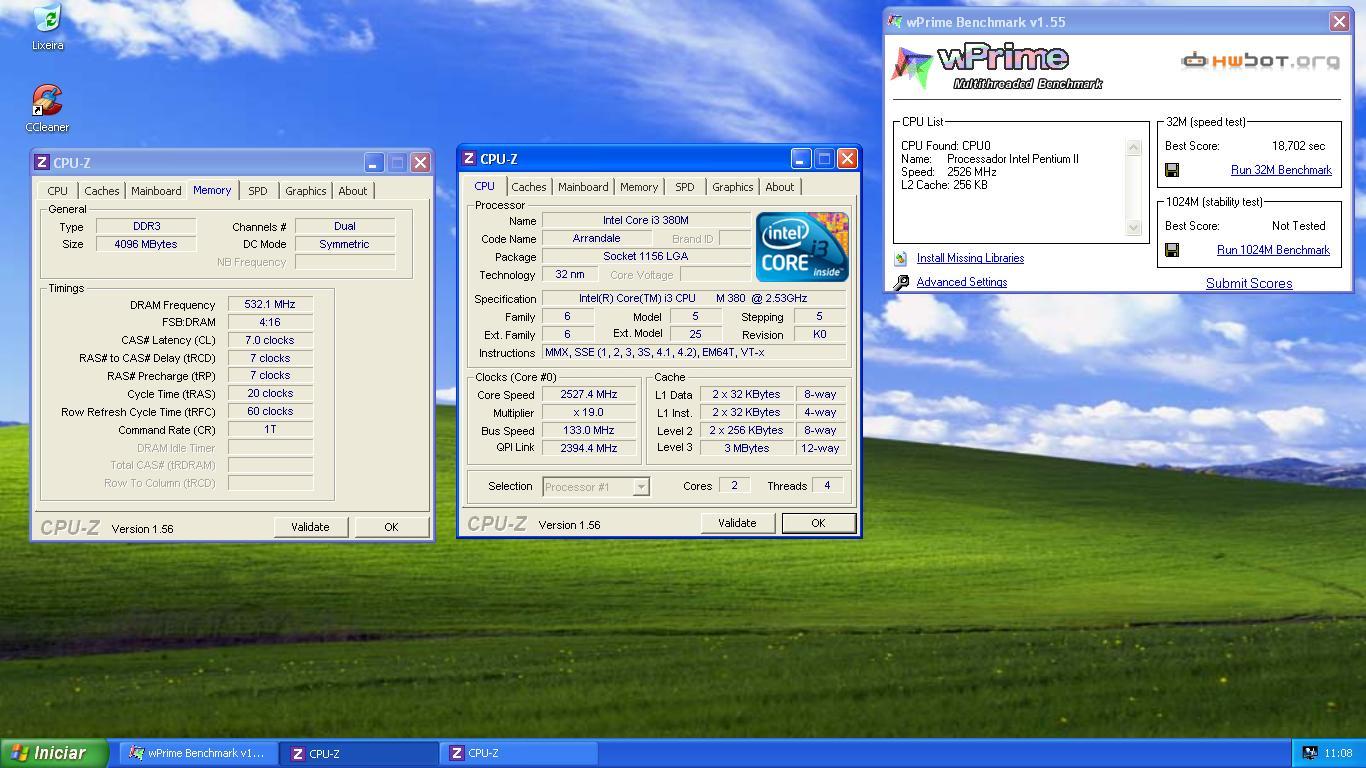Click the Command Rate 1T field
1366x768 pixels.
(x=270, y=430)
